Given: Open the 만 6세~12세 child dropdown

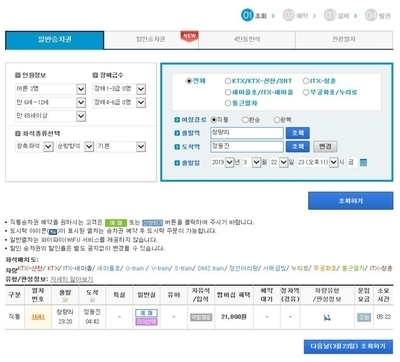Looking at the screenshot, I should point(50,102).
